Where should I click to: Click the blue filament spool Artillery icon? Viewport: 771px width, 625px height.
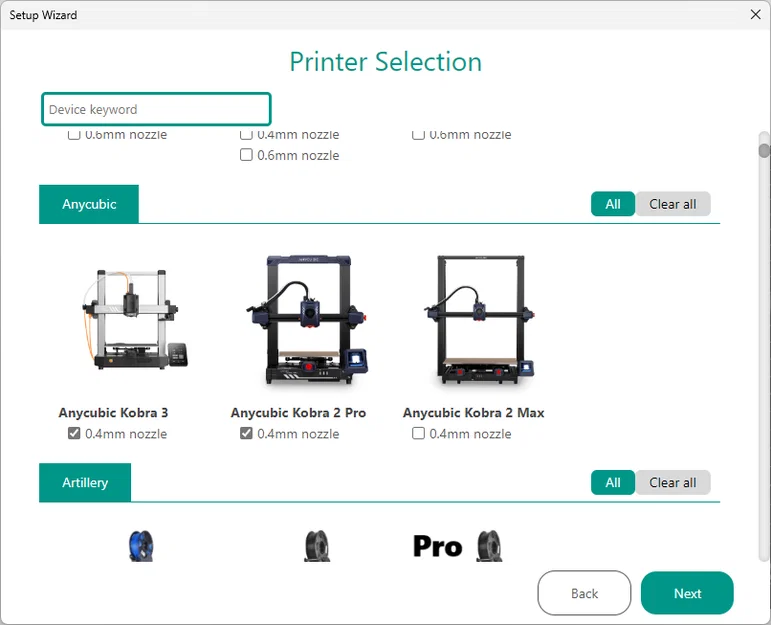coord(141,546)
